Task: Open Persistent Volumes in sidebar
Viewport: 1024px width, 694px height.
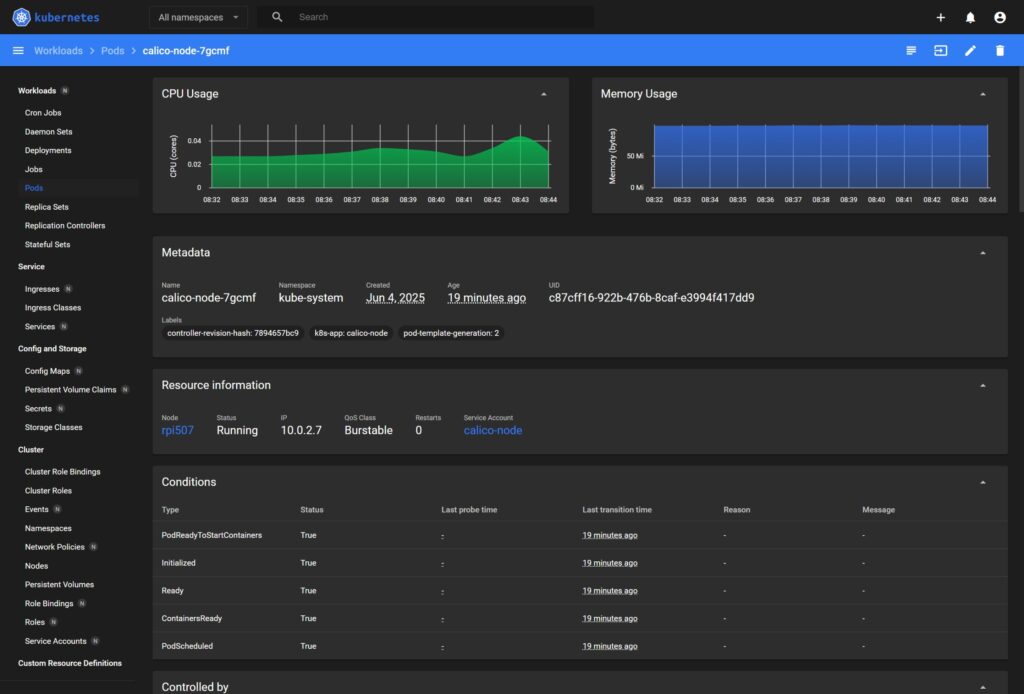Action: pyautogui.click(x=59, y=584)
